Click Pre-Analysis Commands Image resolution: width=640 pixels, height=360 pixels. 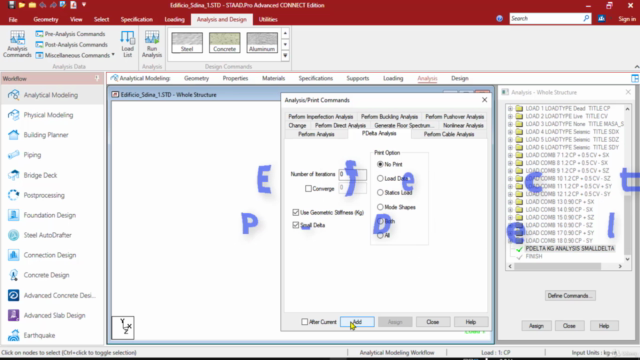pos(70,34)
